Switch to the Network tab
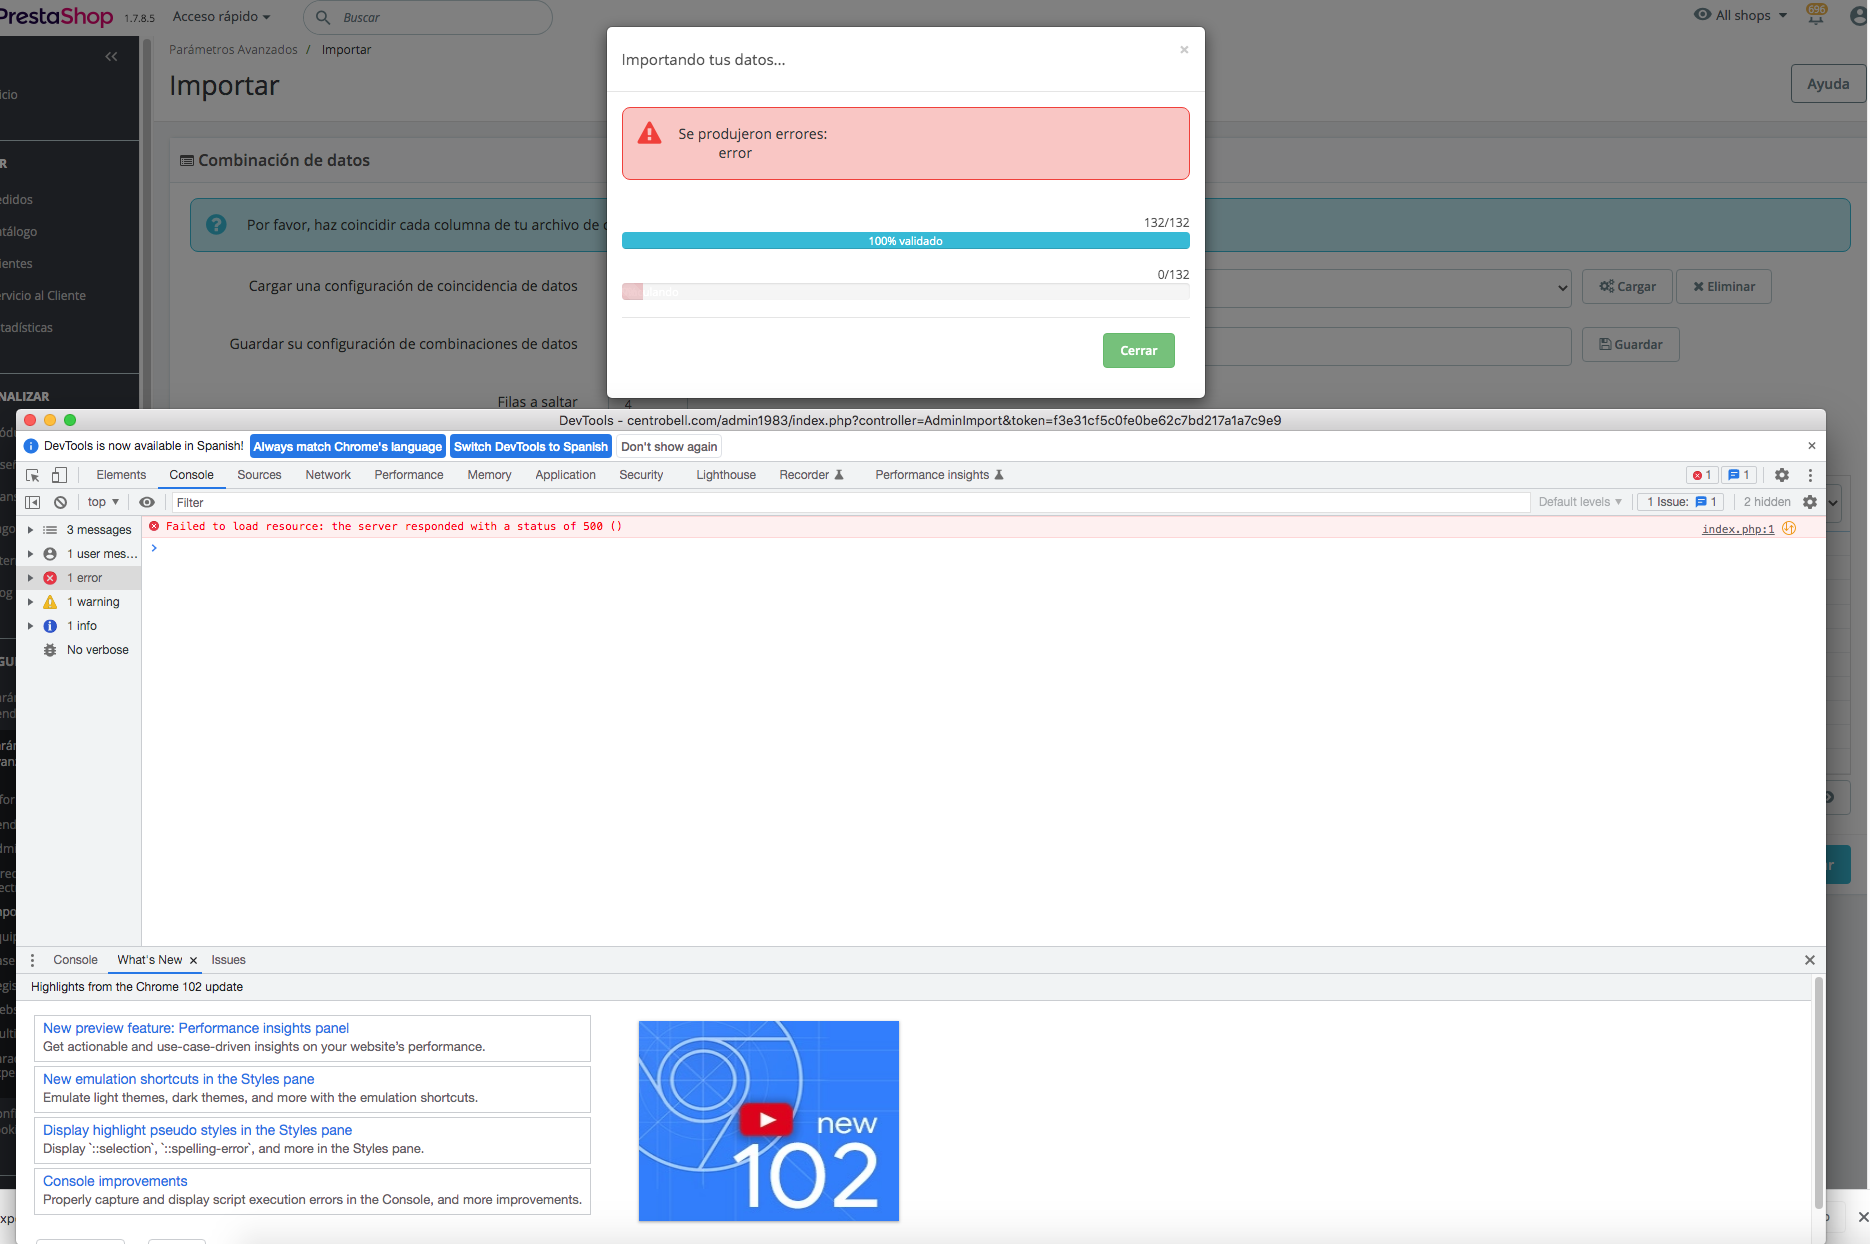1870x1244 pixels. [328, 475]
